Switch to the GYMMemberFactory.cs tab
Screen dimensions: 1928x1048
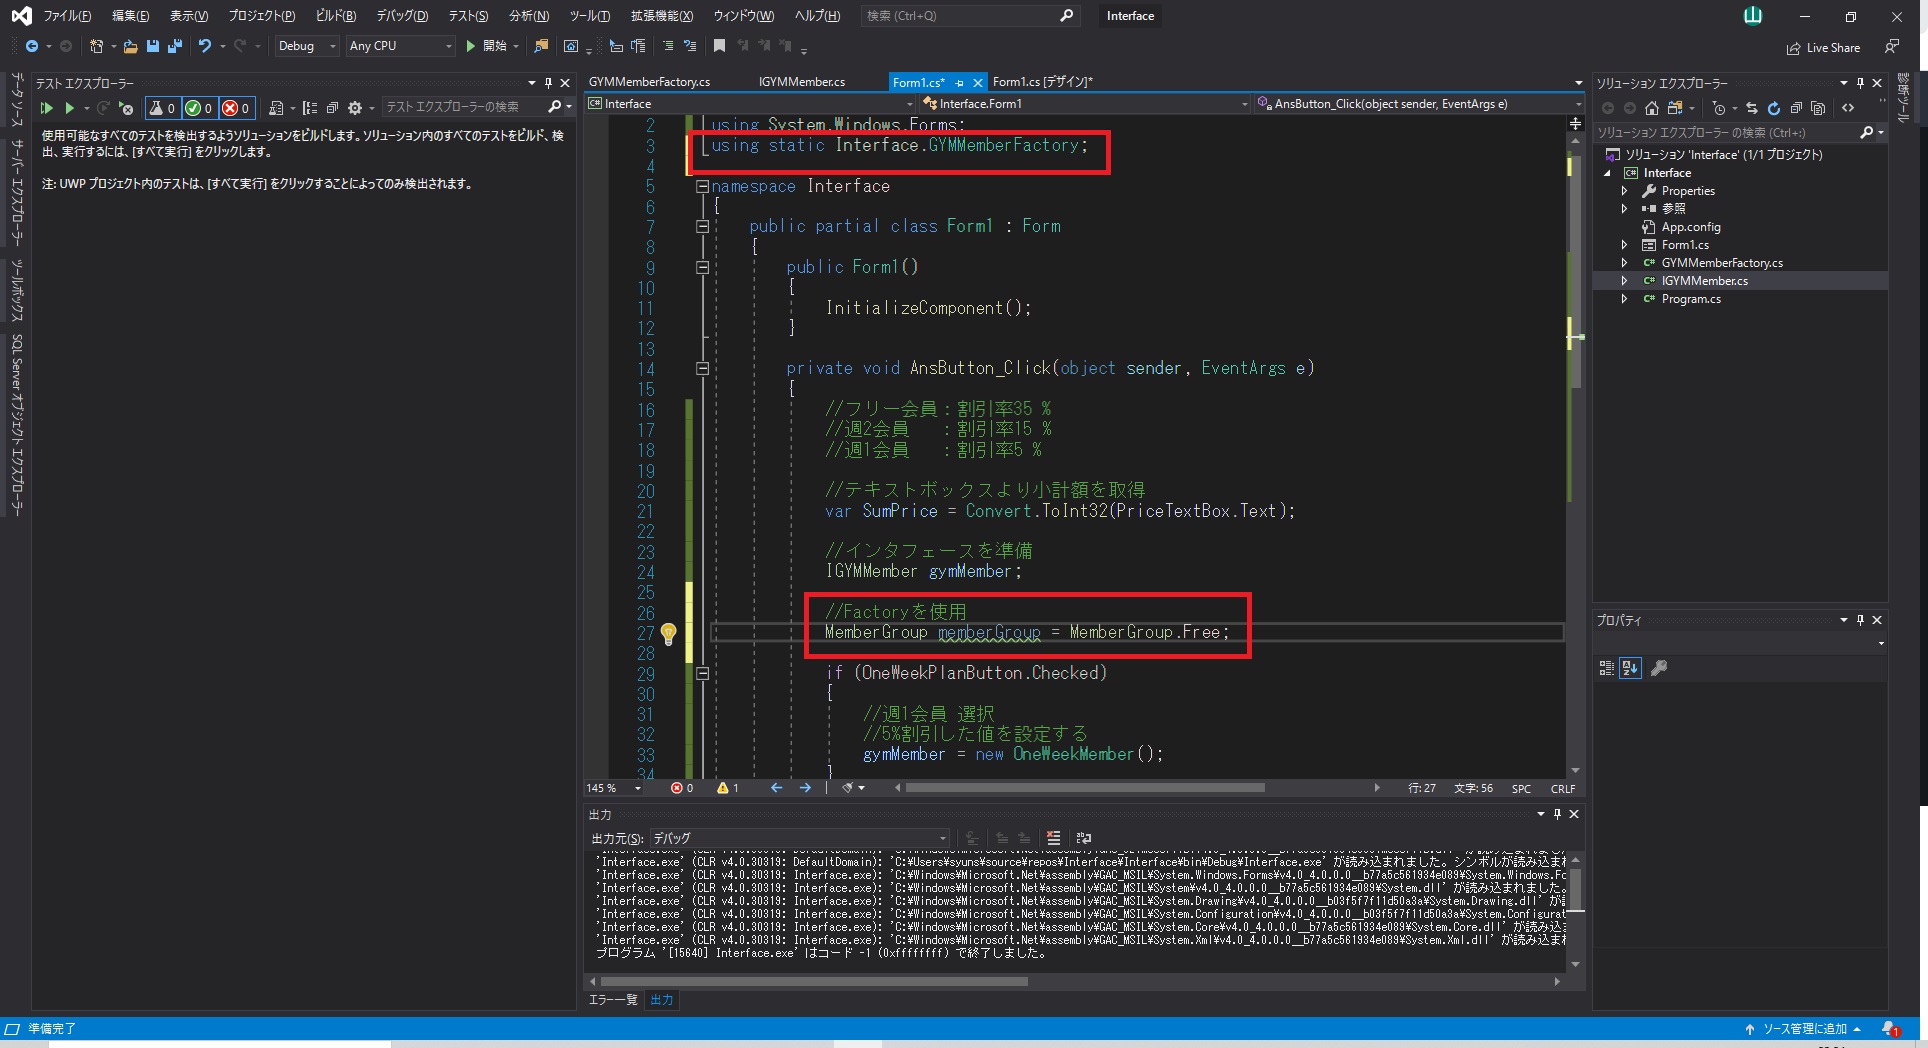(650, 82)
